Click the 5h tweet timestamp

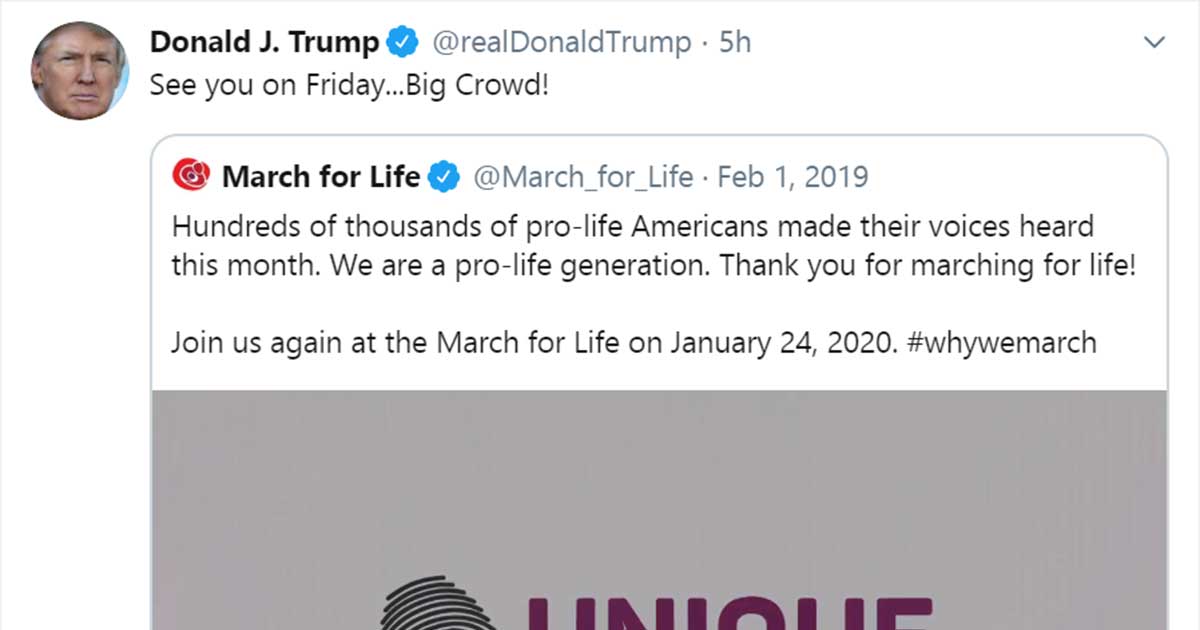(x=735, y=43)
